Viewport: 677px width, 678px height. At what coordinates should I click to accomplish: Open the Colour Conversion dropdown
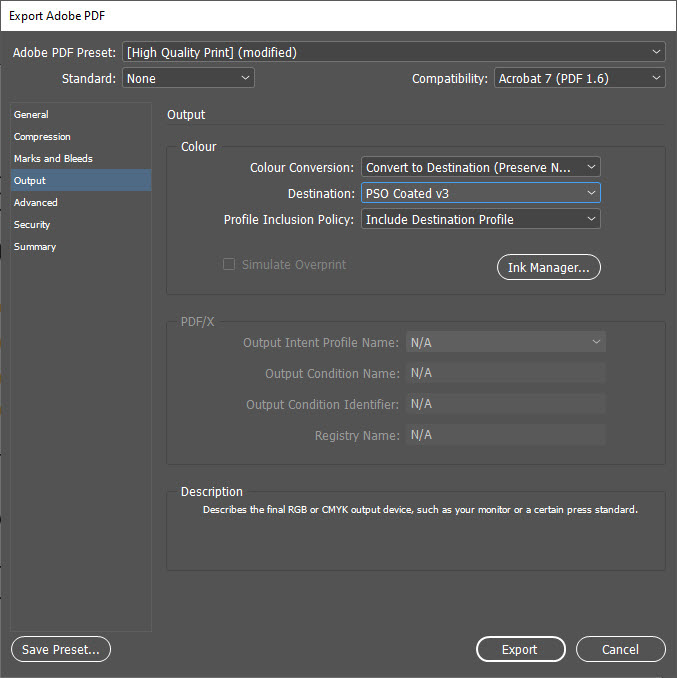[481, 167]
